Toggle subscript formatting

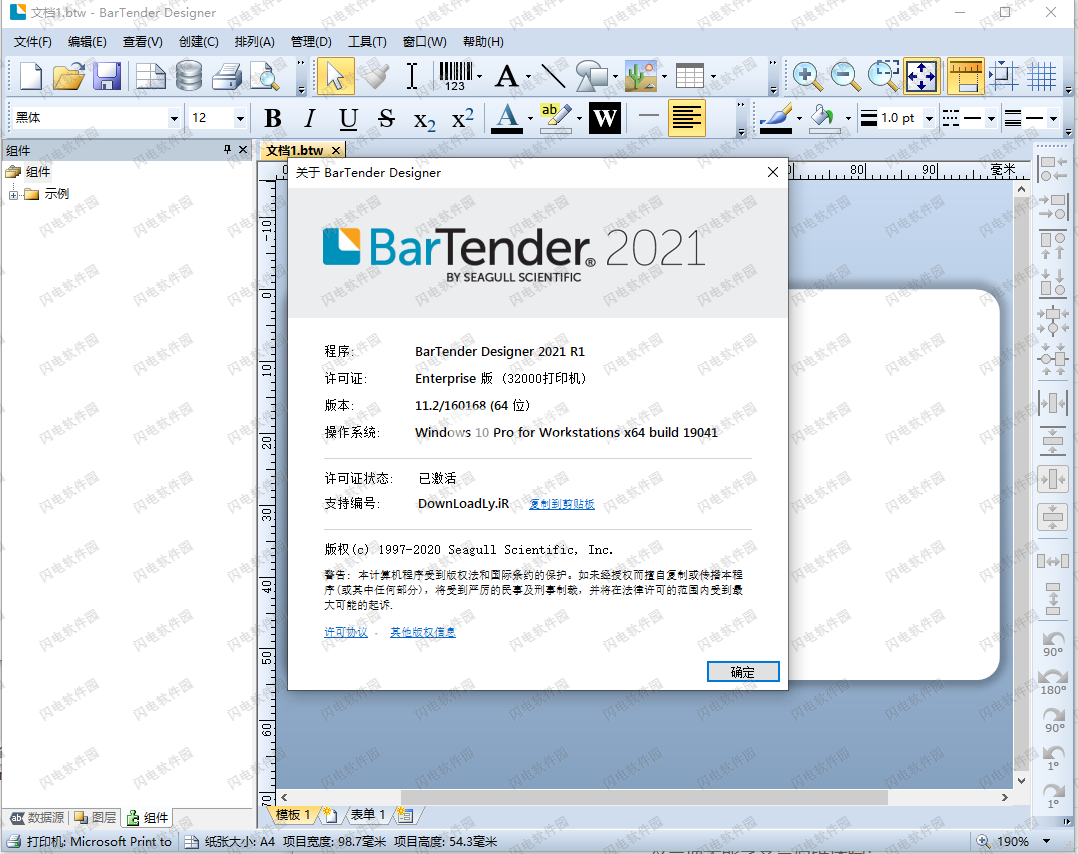(425, 120)
